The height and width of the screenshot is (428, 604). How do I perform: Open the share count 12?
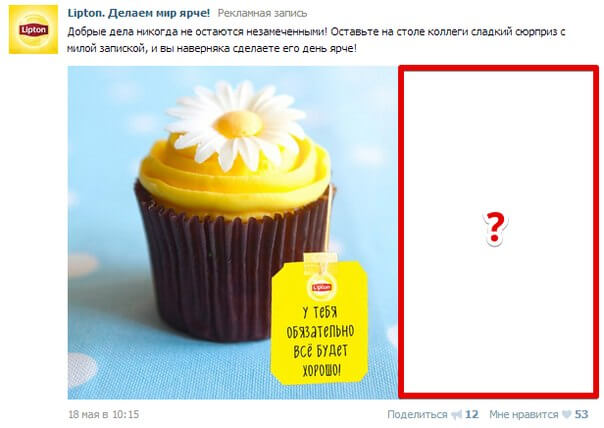coord(471,415)
